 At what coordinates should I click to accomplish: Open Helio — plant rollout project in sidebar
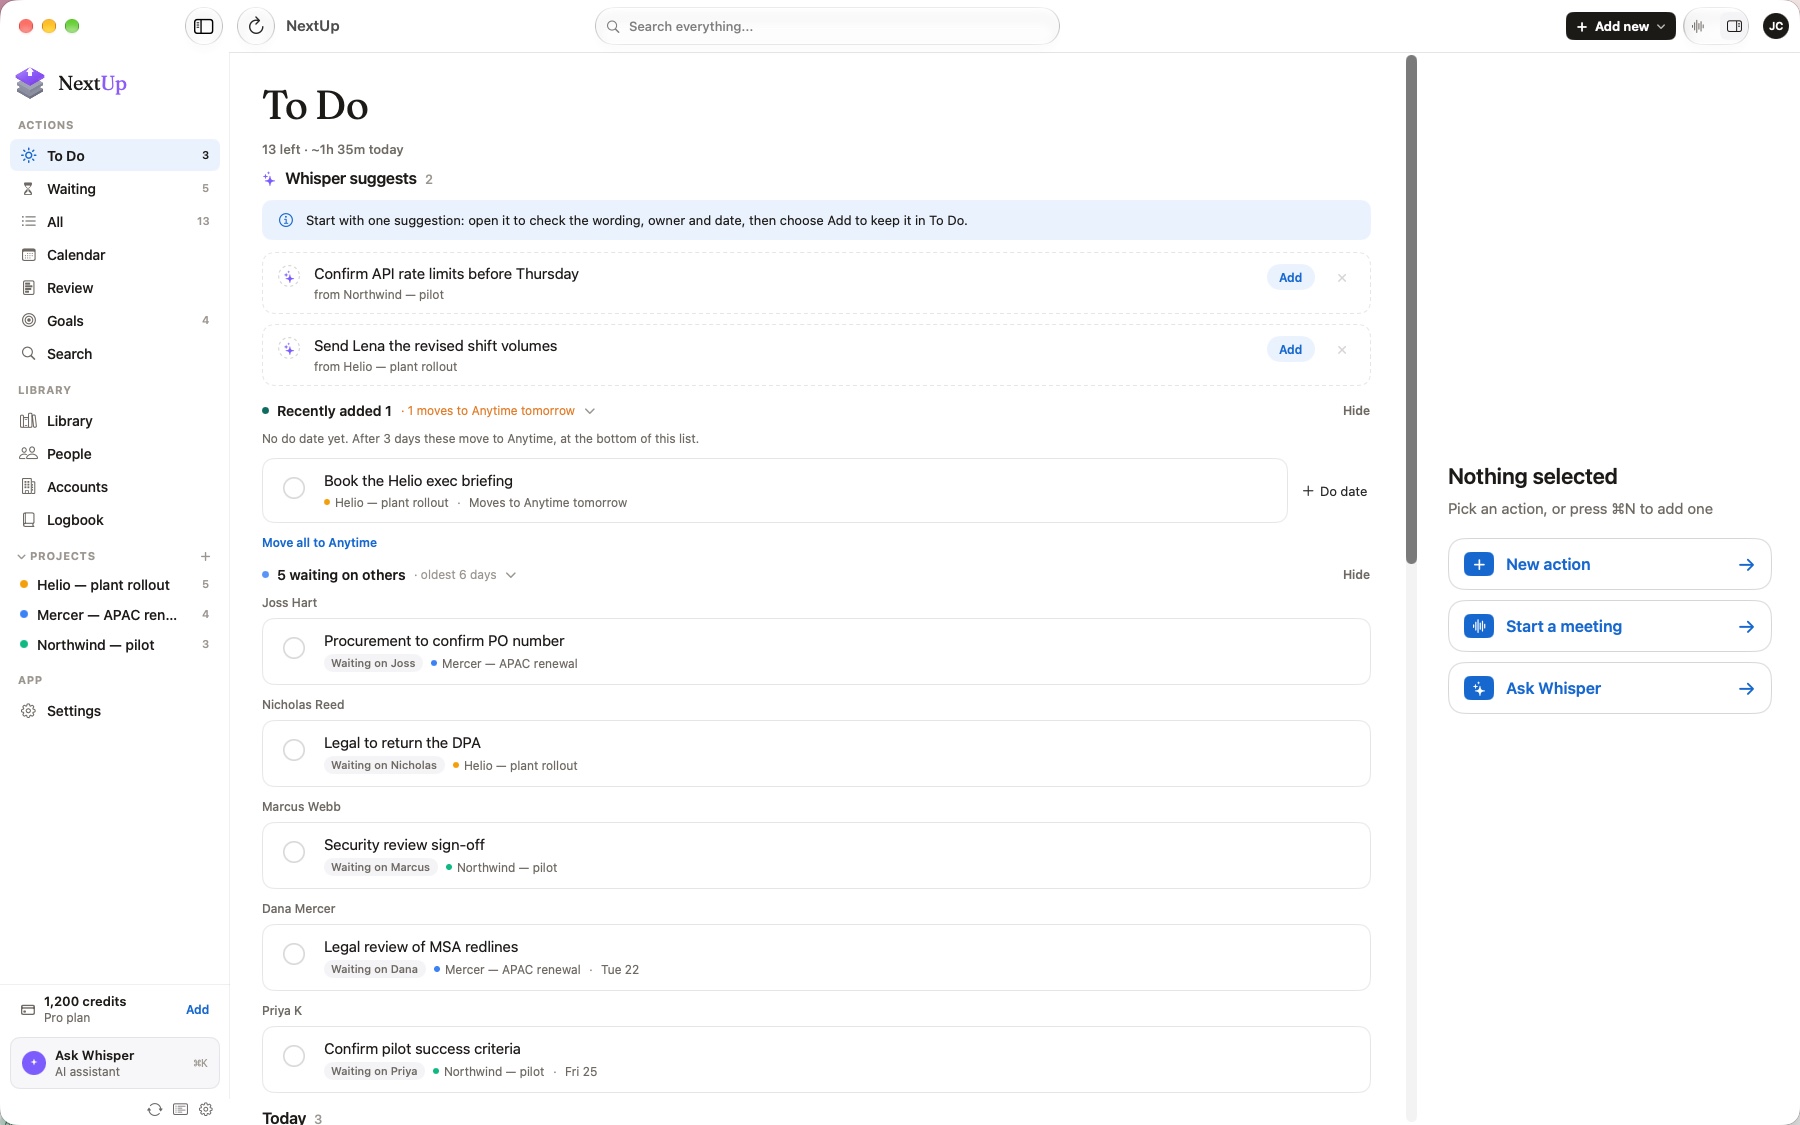pos(115,585)
